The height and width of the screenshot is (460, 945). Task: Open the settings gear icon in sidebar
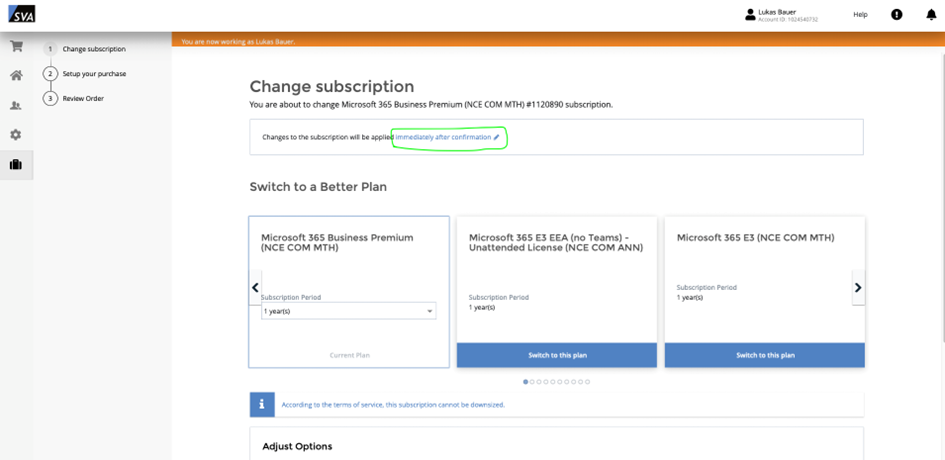point(16,135)
